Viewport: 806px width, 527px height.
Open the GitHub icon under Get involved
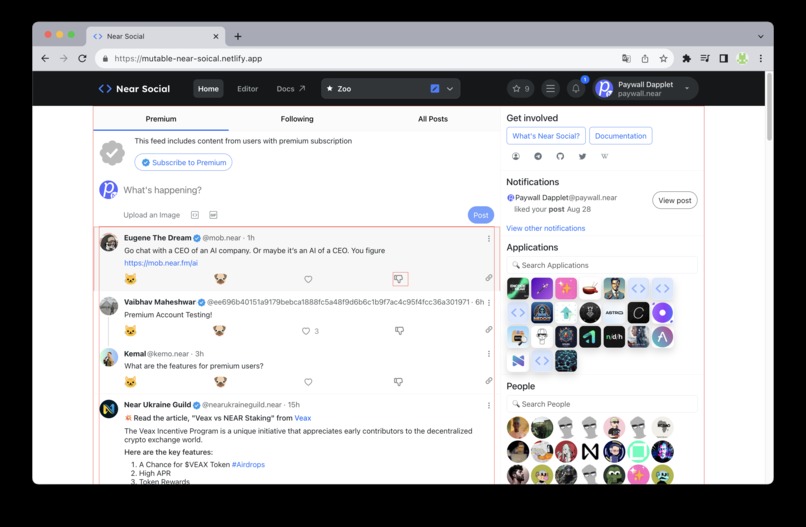pos(560,156)
